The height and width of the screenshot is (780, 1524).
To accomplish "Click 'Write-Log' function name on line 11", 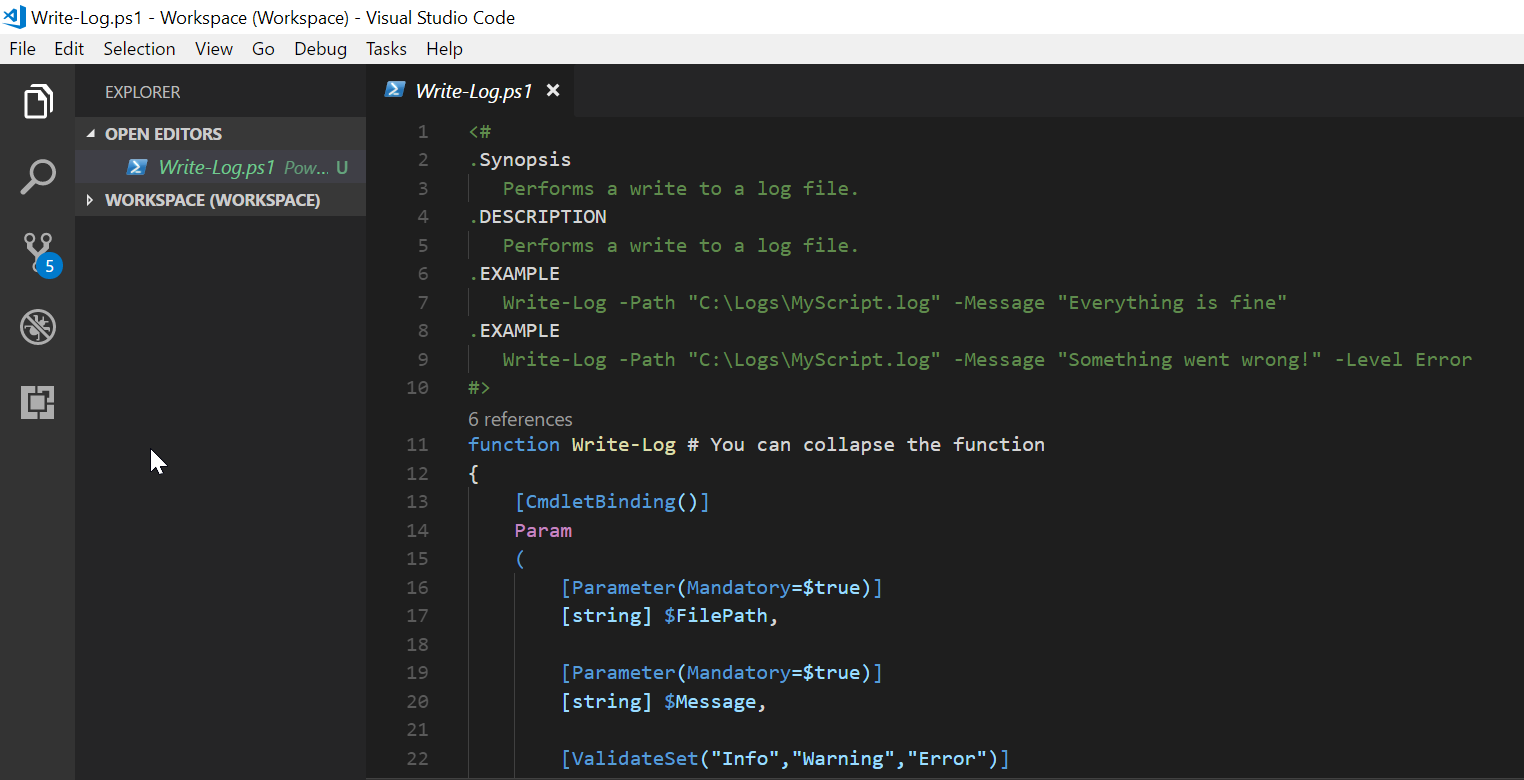I will pyautogui.click(x=624, y=445).
